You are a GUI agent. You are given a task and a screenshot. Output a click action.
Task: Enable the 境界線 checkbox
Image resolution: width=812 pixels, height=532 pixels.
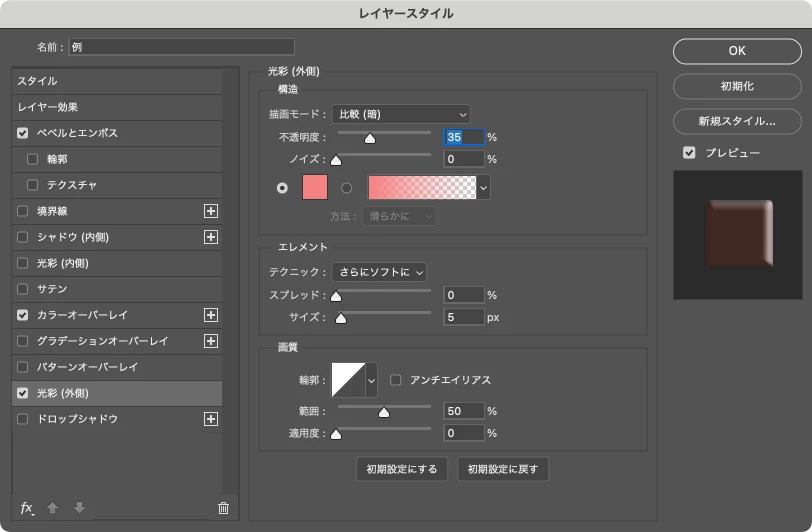[22, 211]
